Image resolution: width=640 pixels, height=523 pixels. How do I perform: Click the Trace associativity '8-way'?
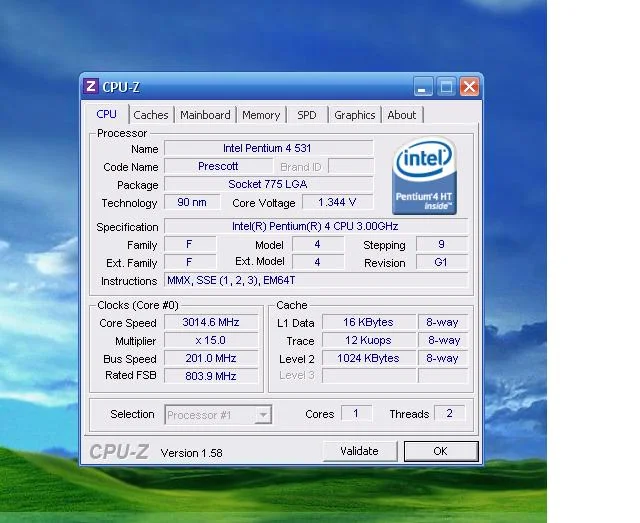443,340
